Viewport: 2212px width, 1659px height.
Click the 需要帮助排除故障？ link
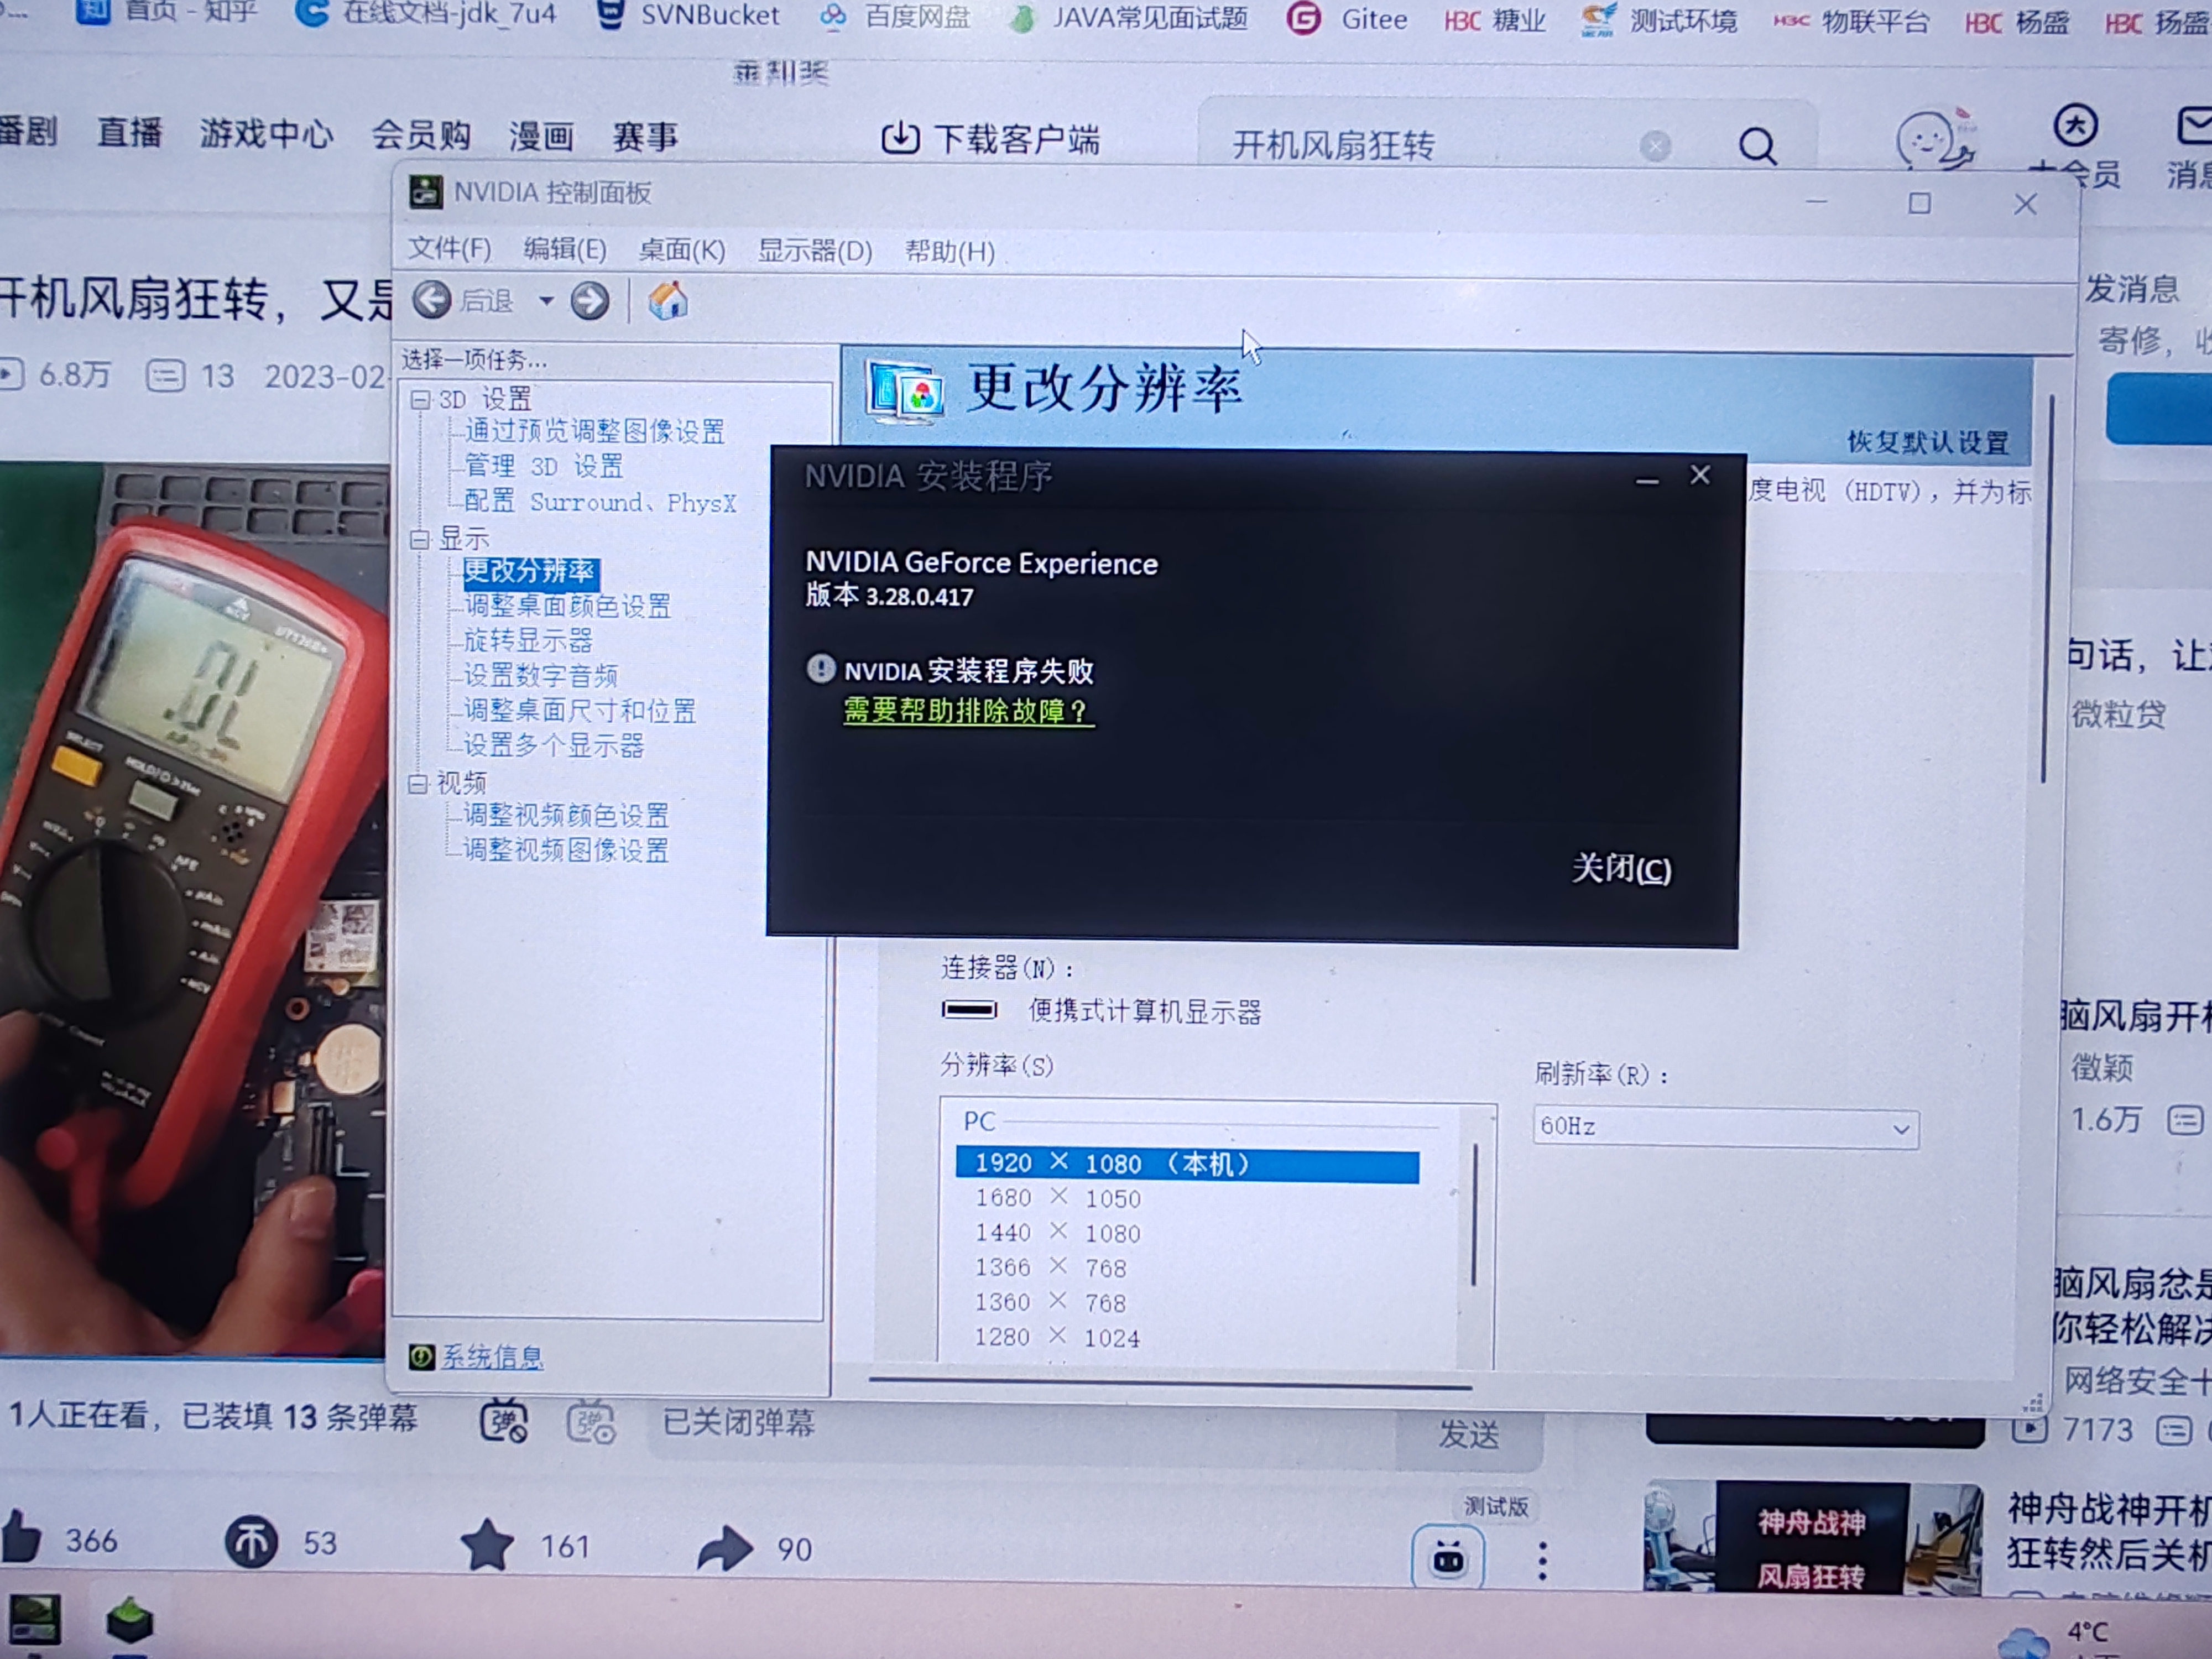pos(966,711)
